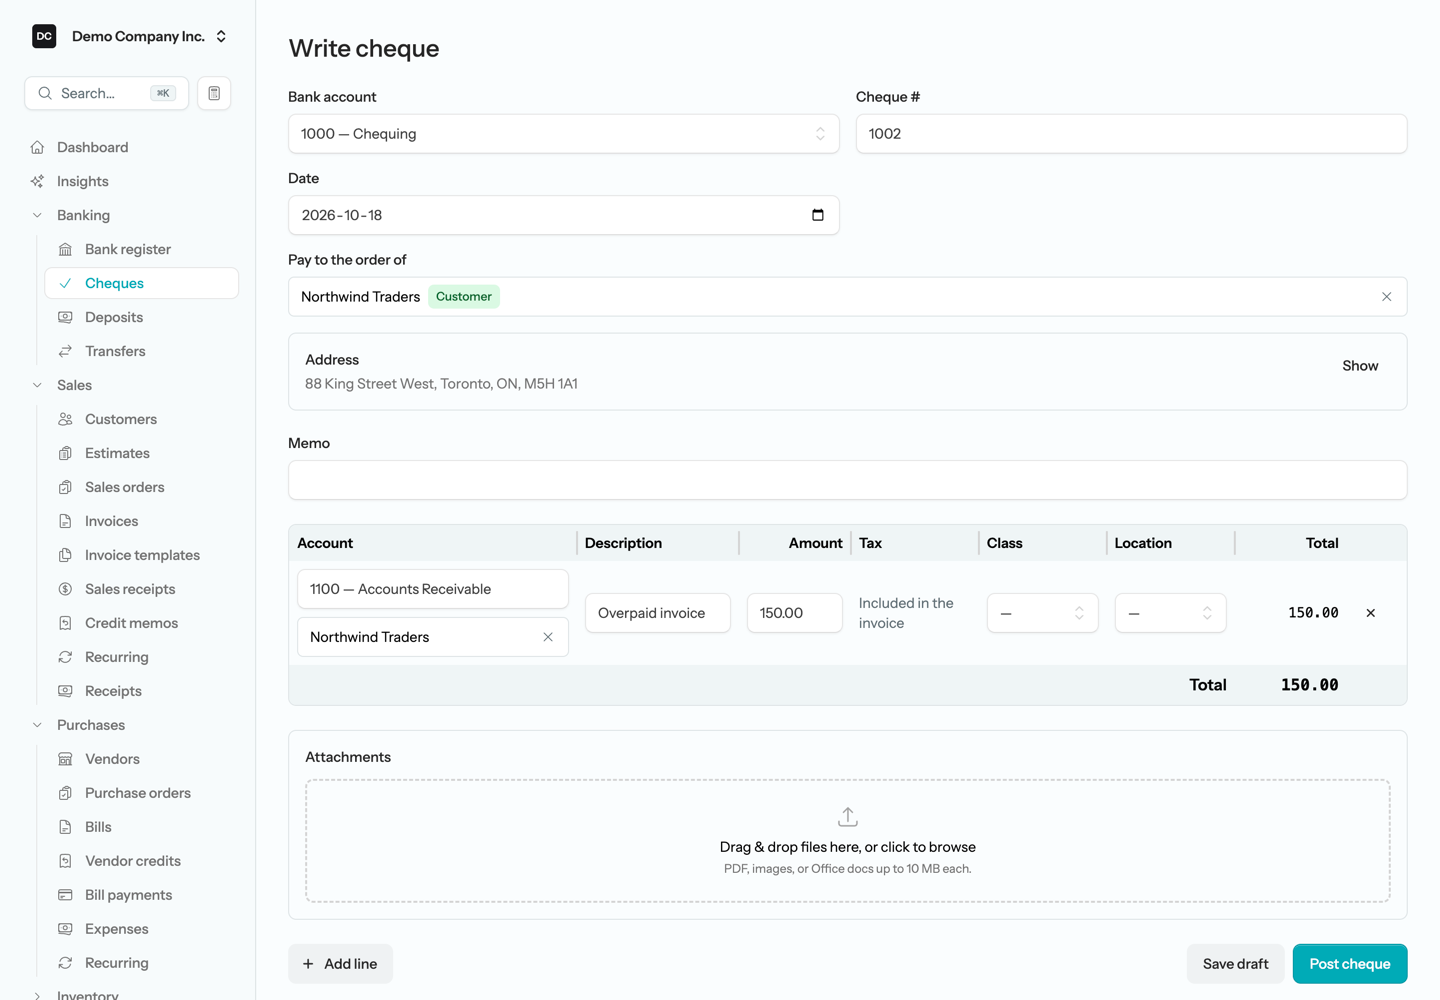
Task: Open the Location dropdown
Action: tap(1171, 613)
